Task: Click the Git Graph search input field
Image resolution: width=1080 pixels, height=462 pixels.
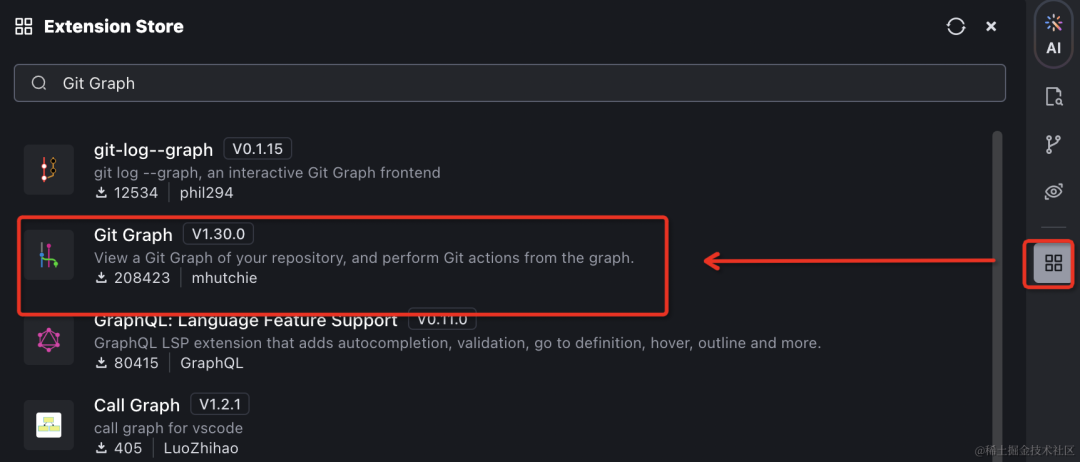Action: tap(500, 83)
